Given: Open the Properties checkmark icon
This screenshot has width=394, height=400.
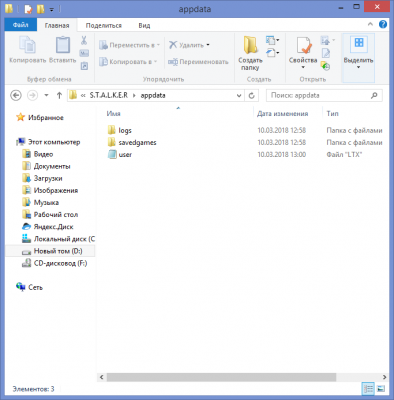Looking at the screenshot, I should [304, 45].
